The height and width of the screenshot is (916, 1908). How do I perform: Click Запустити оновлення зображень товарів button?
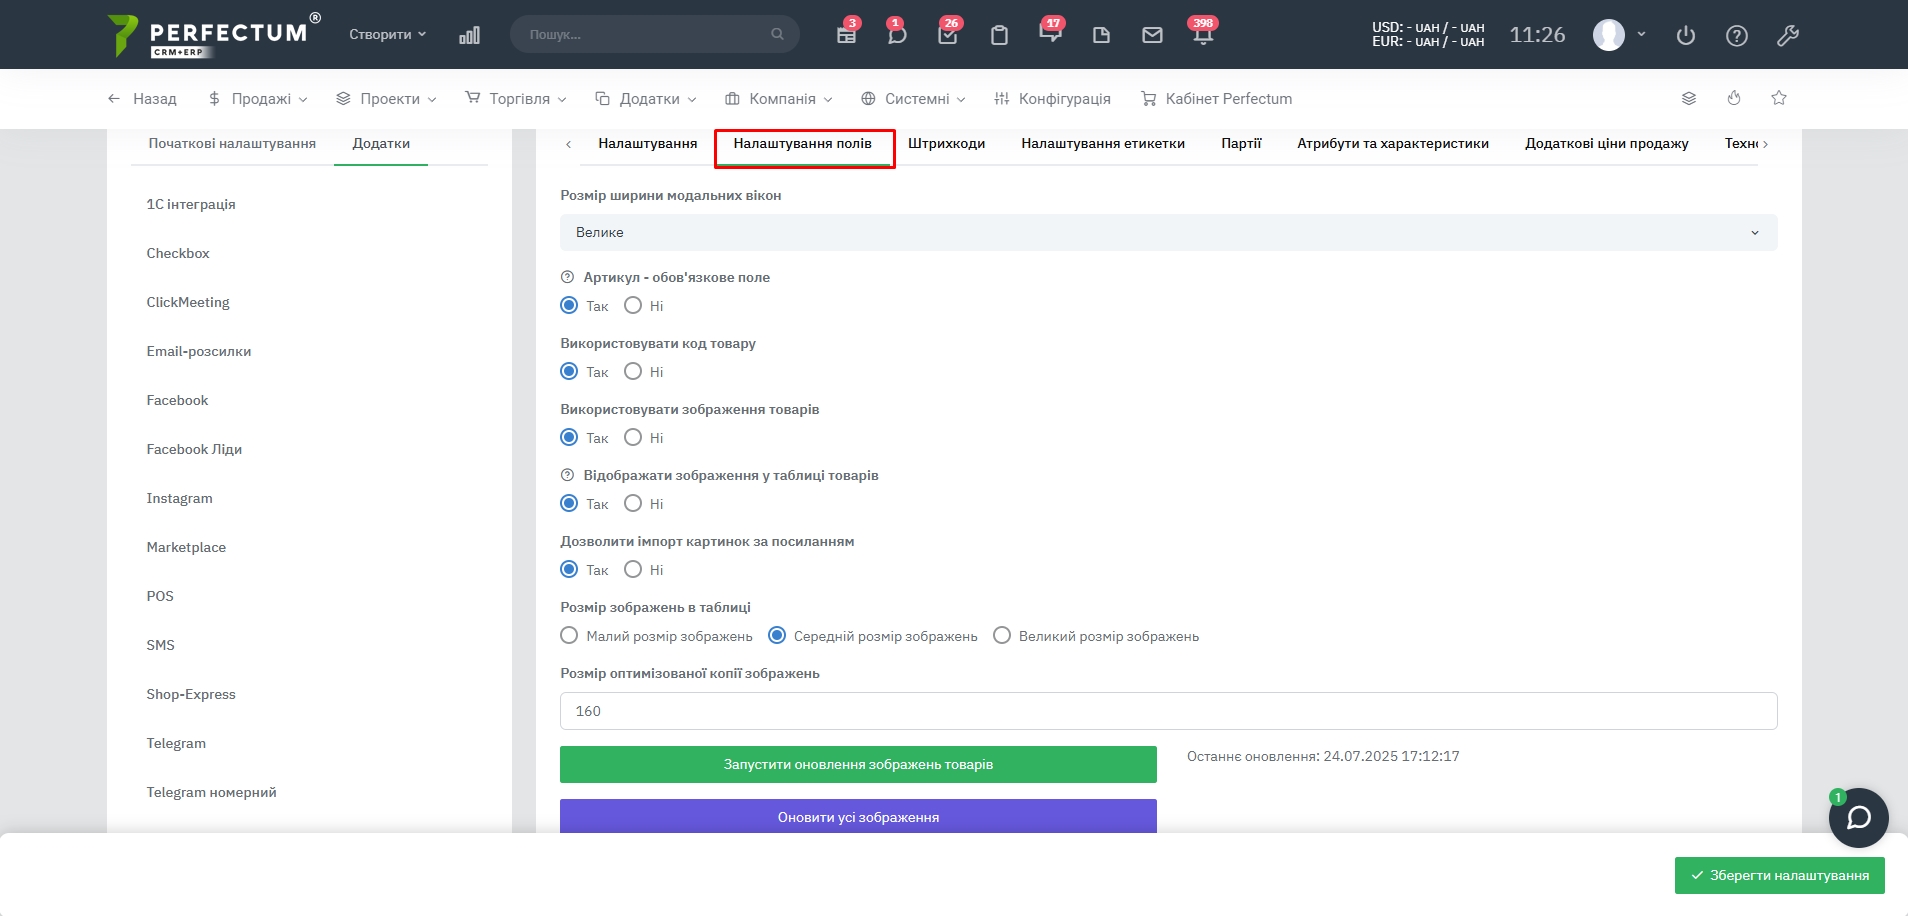pyautogui.click(x=858, y=765)
